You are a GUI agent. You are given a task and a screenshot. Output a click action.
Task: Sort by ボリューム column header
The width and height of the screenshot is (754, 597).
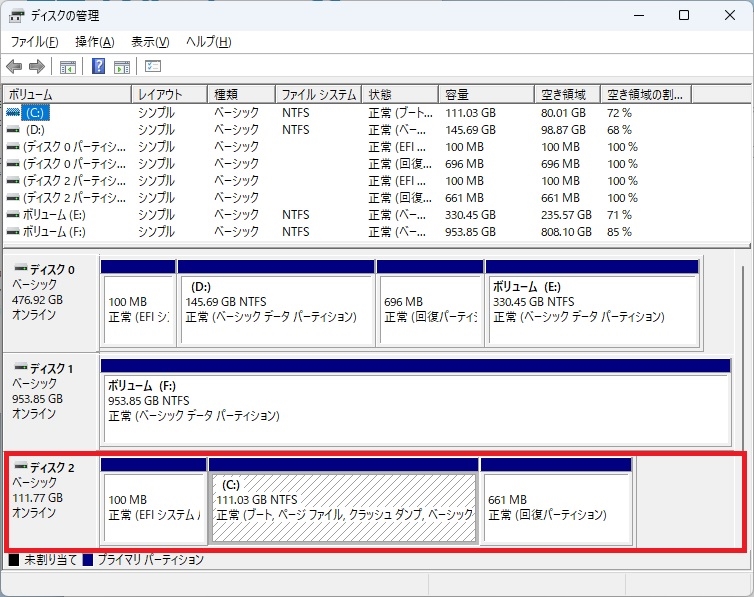click(67, 94)
